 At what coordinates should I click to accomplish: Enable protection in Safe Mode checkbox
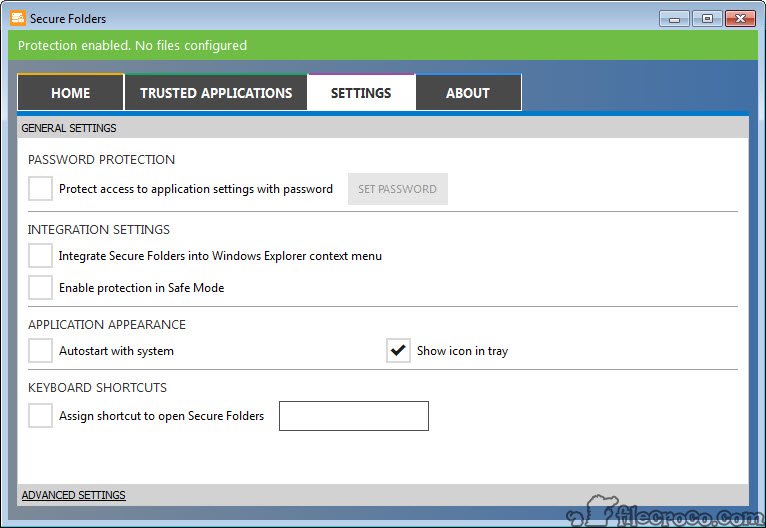click(40, 287)
